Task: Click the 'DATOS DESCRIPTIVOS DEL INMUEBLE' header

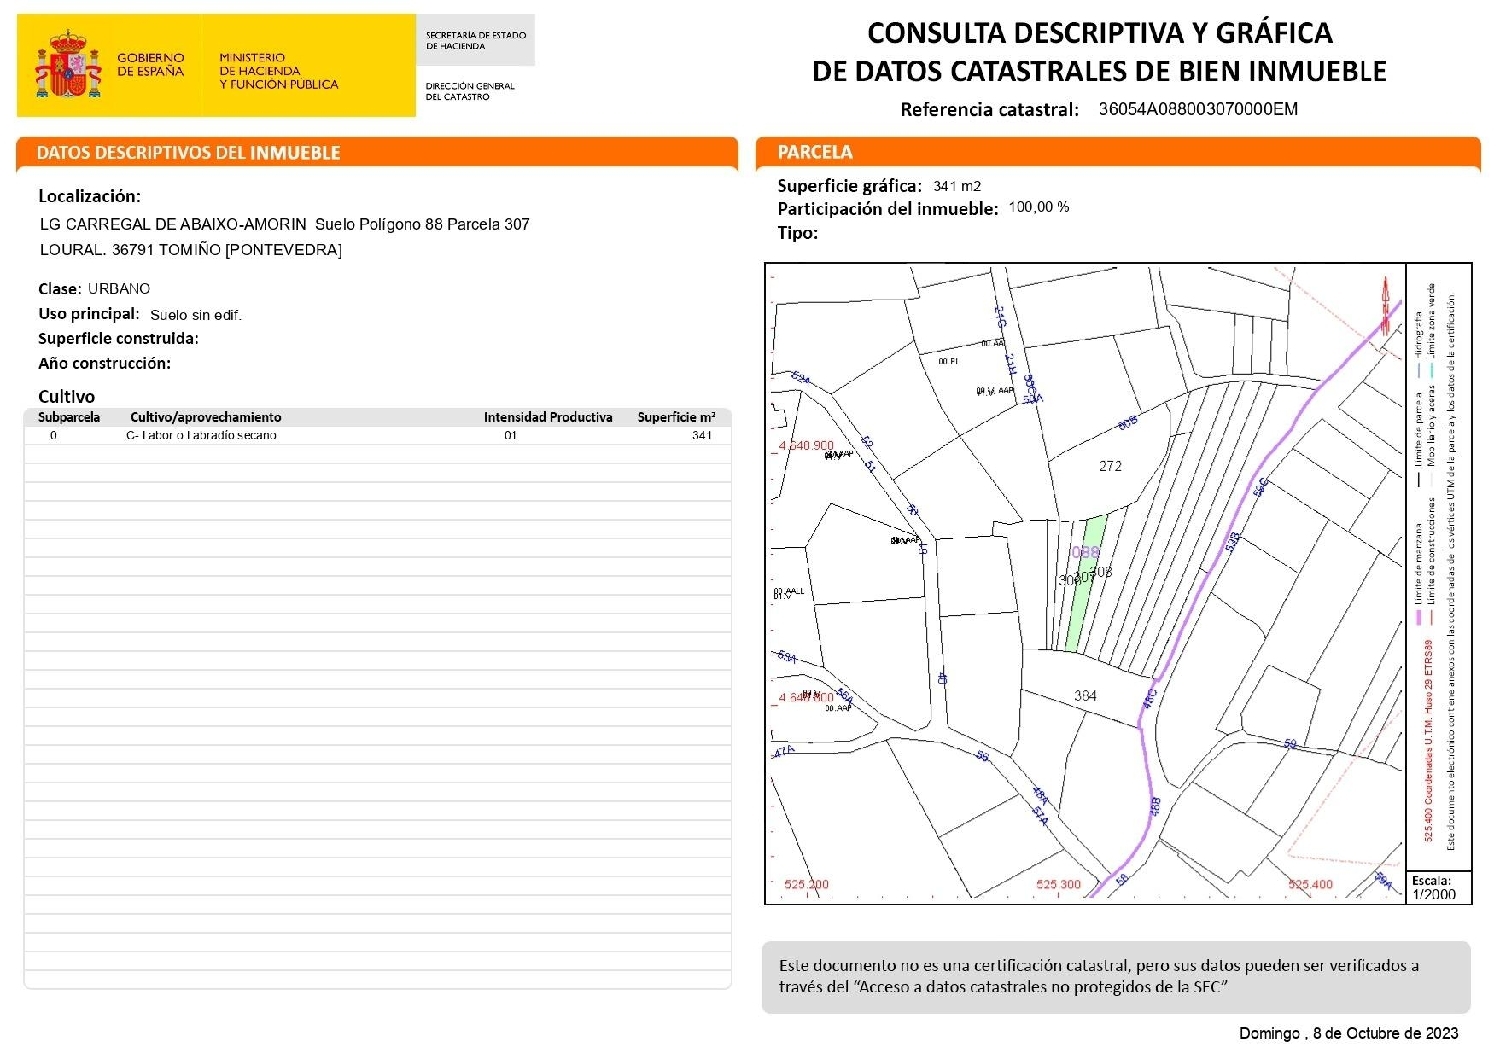Action: pyautogui.click(x=189, y=153)
